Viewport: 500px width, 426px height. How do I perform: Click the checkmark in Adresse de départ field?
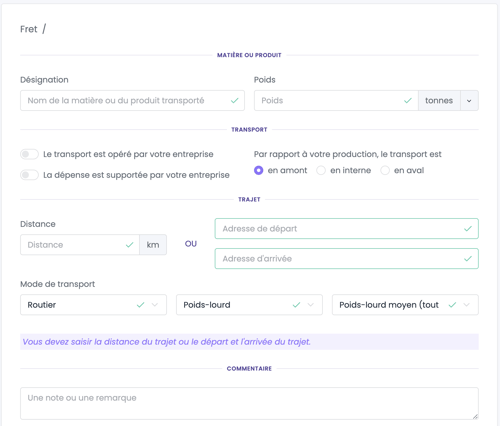point(468,229)
